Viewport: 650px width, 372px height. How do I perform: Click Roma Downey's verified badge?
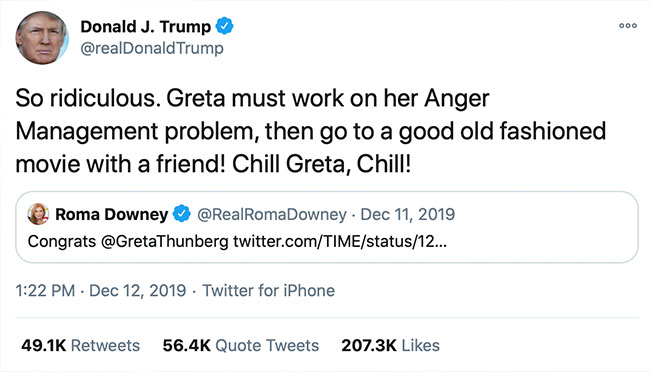[x=181, y=214]
